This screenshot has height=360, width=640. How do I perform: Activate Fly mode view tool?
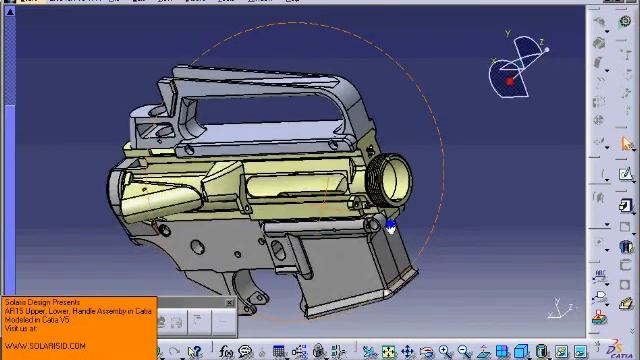point(369,351)
